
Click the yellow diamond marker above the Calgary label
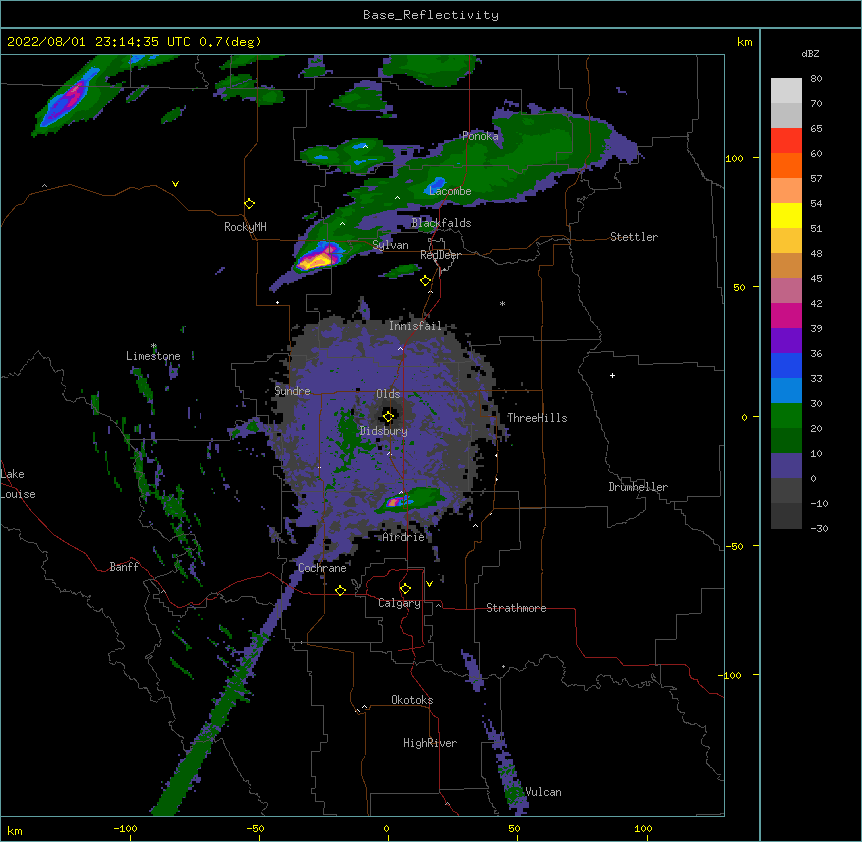(405, 589)
